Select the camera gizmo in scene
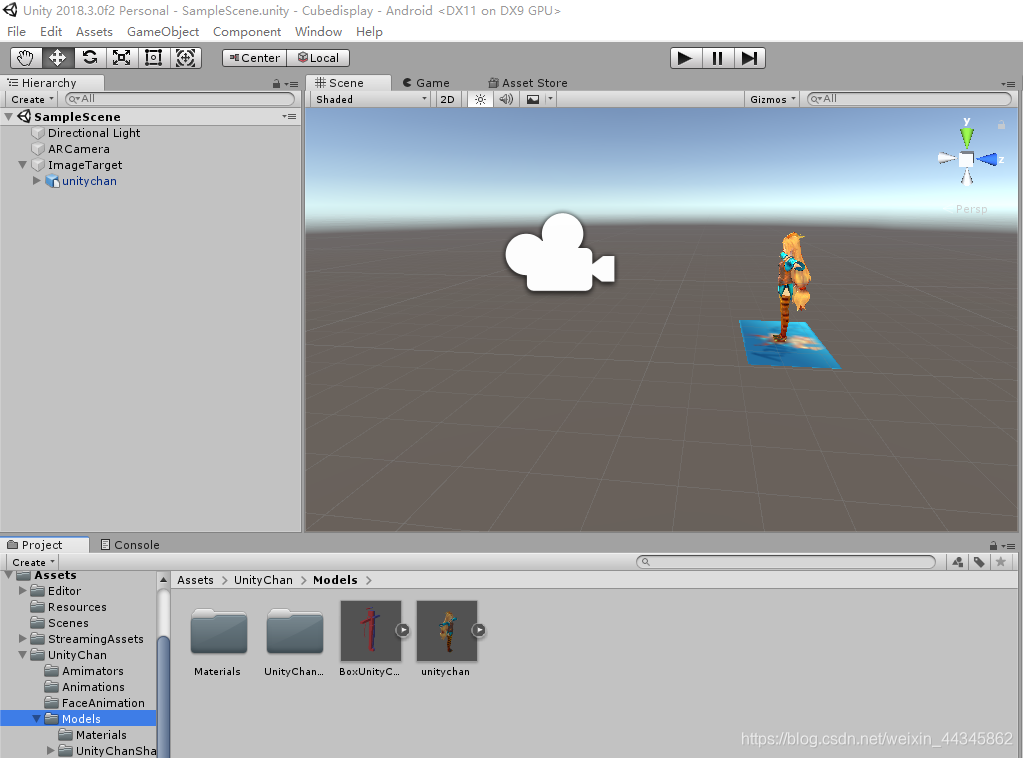 tap(560, 253)
